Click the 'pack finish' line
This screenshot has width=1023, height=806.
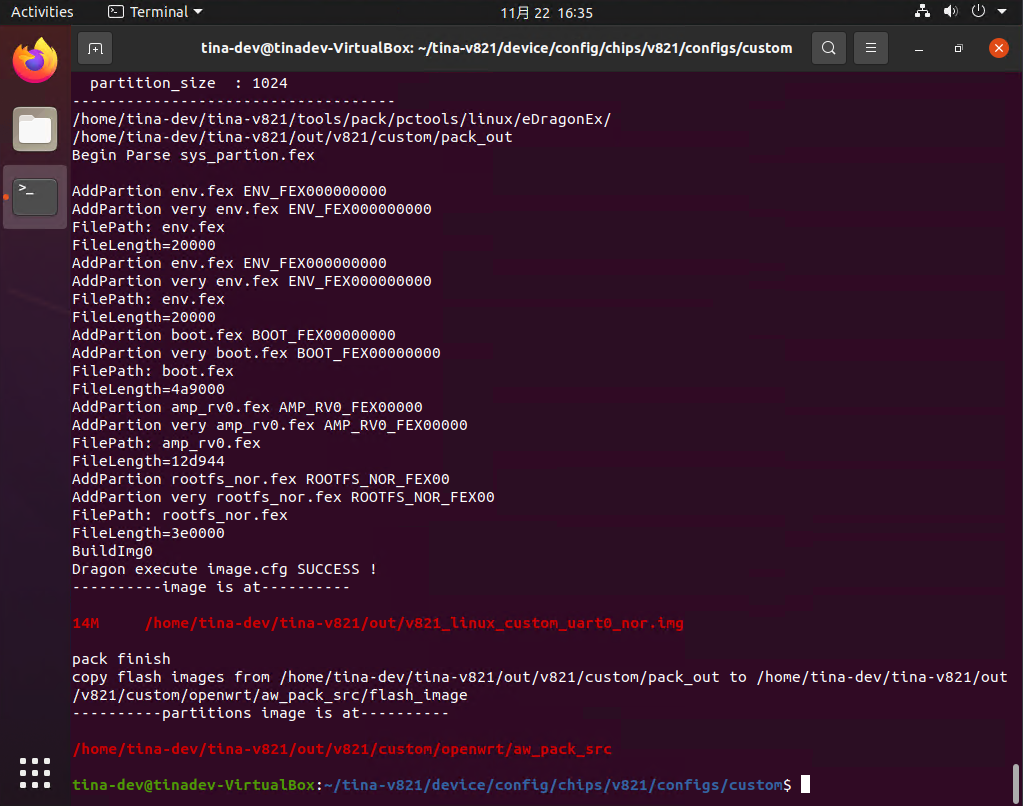click(x=121, y=659)
